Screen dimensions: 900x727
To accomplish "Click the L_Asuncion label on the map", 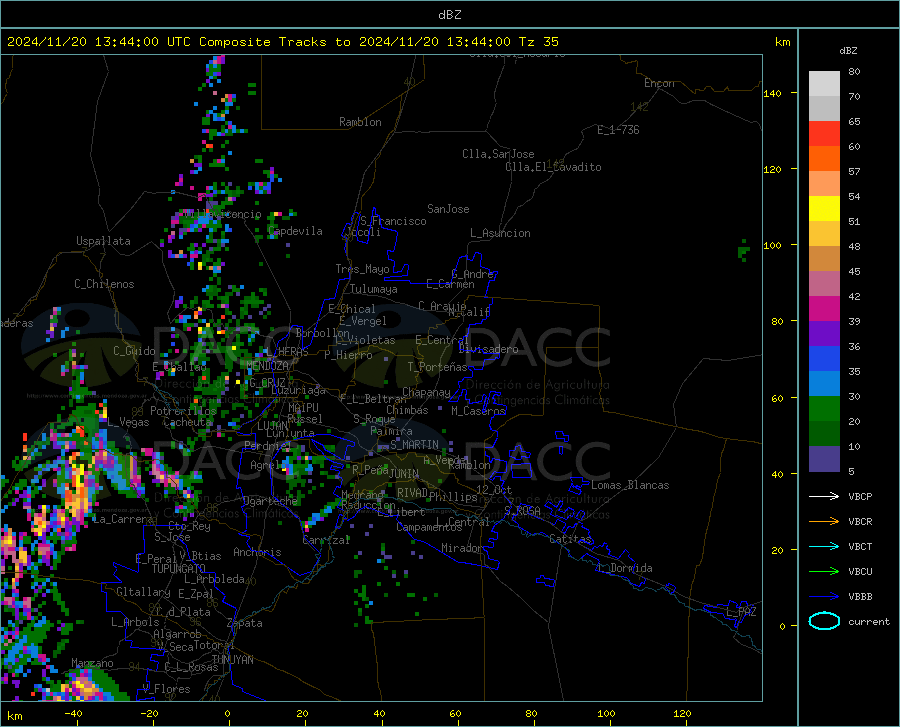I will click(500, 233).
